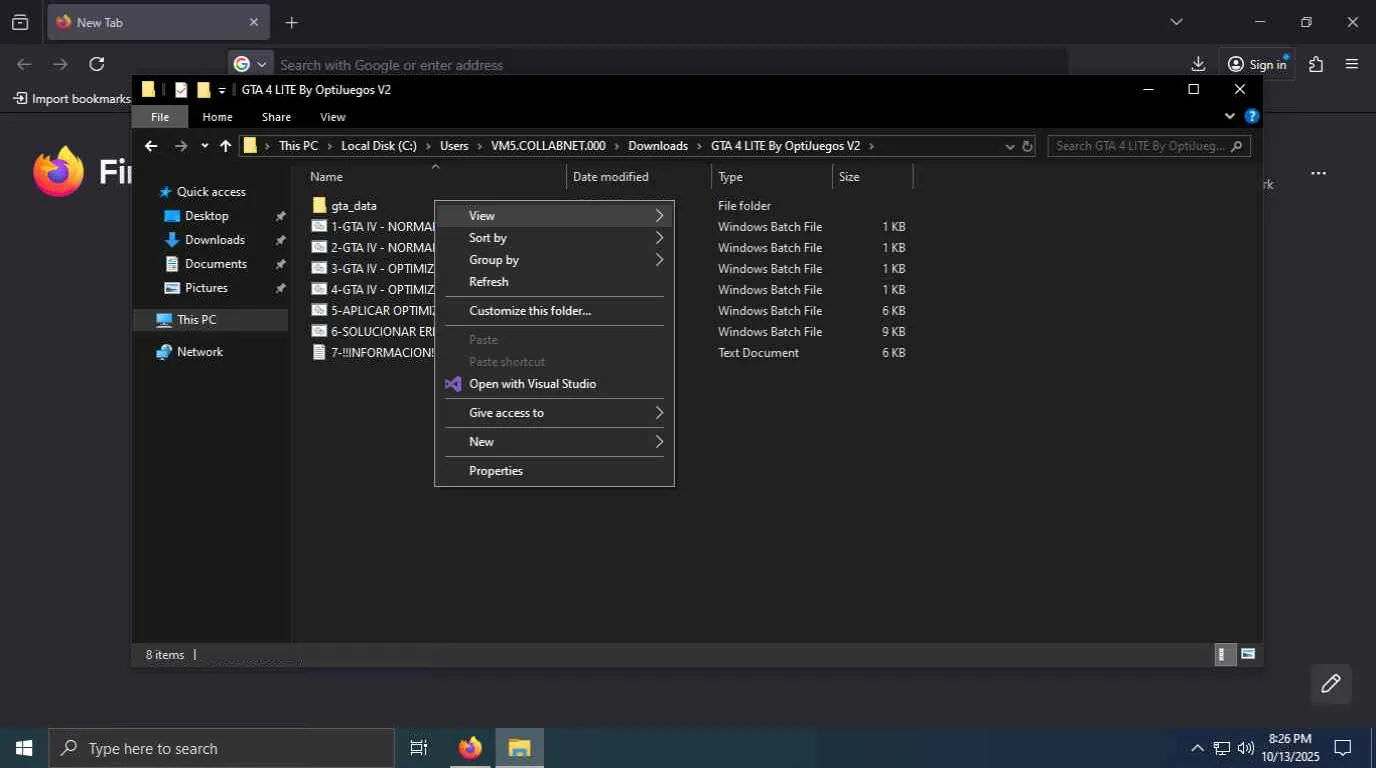Click Users in the address bar breadcrumb
Viewport: 1376px width, 768px height.
(x=454, y=146)
